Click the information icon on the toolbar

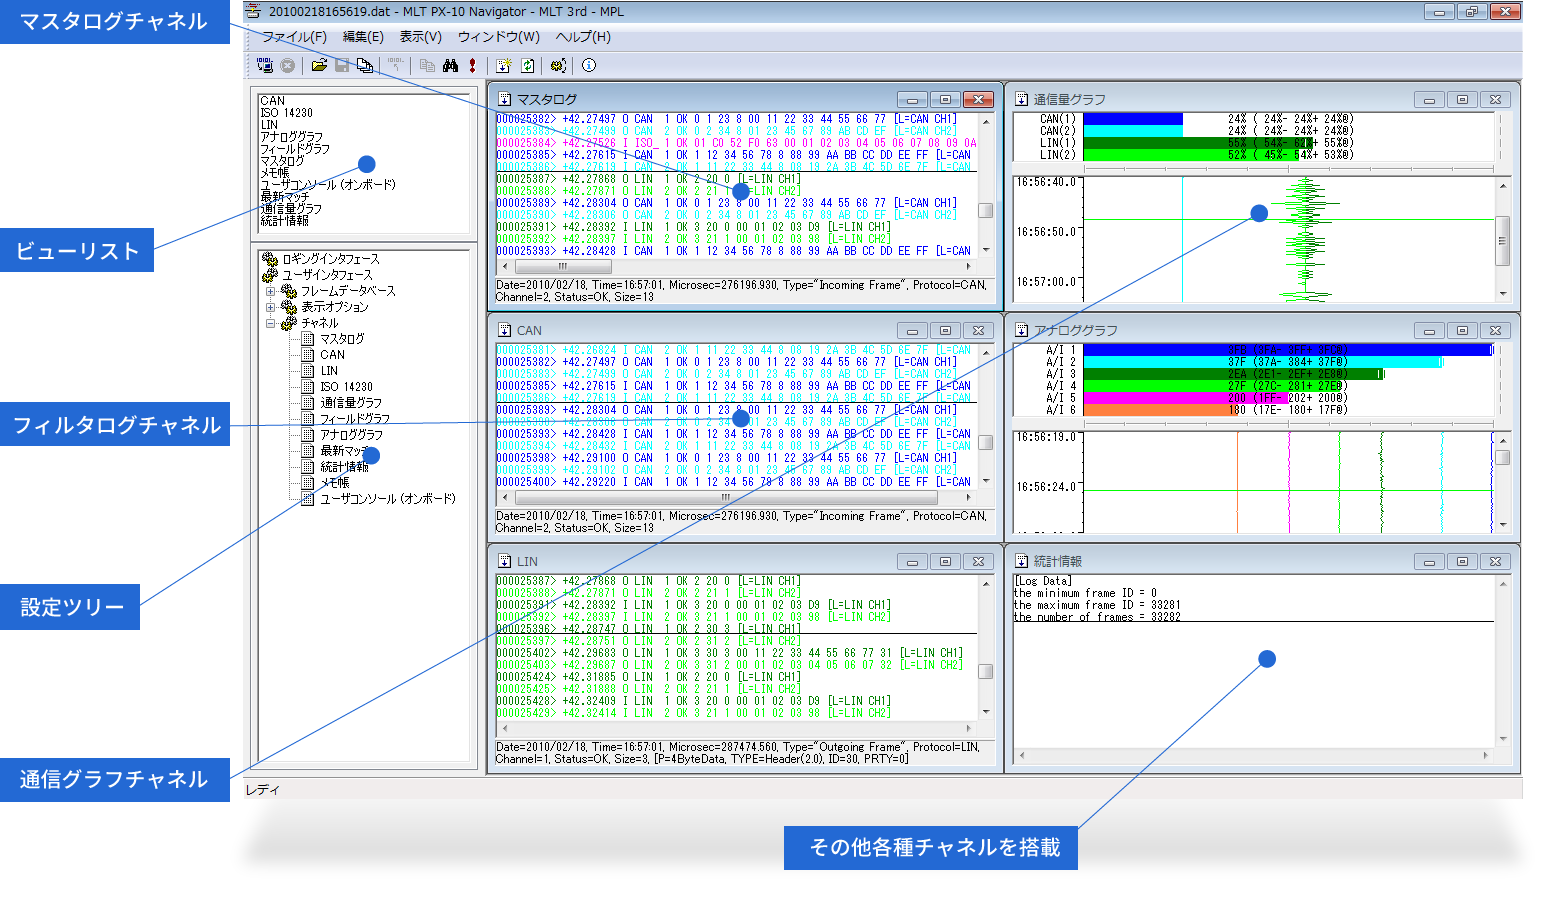tap(588, 65)
